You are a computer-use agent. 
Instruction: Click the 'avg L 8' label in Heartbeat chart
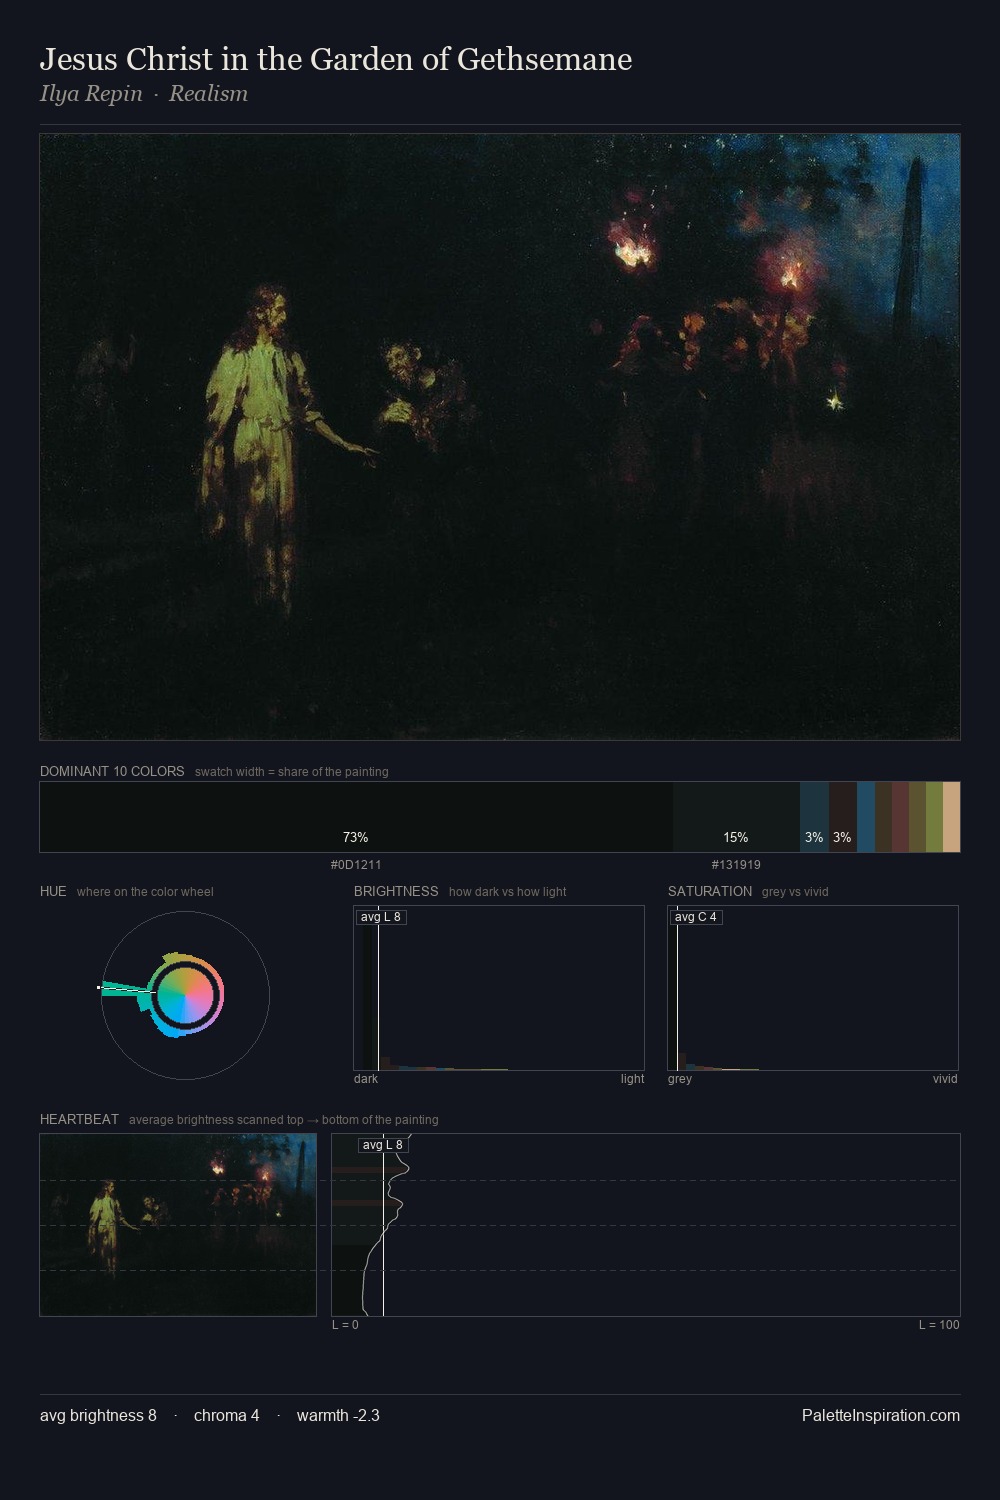point(383,1145)
